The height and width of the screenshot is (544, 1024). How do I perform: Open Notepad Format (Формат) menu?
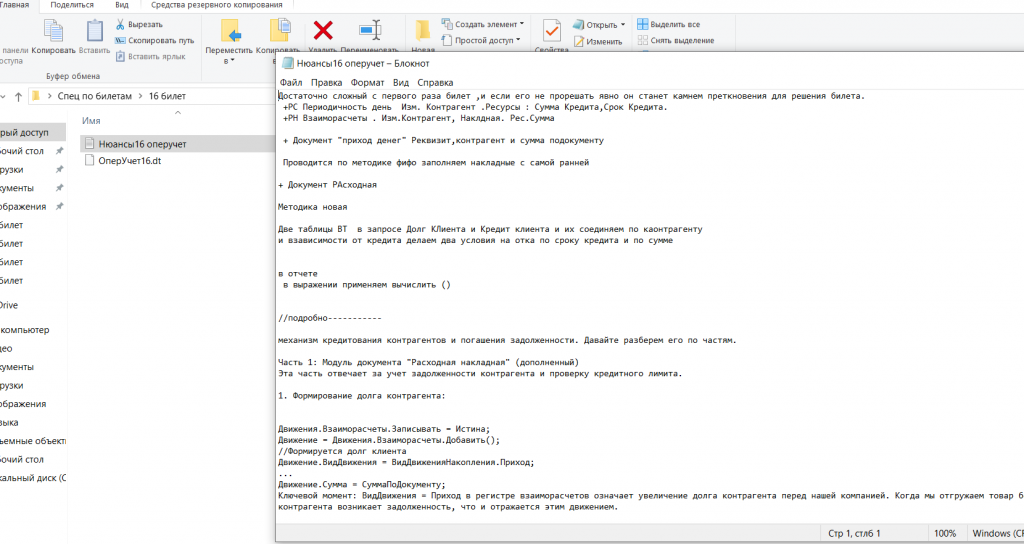[x=368, y=82]
